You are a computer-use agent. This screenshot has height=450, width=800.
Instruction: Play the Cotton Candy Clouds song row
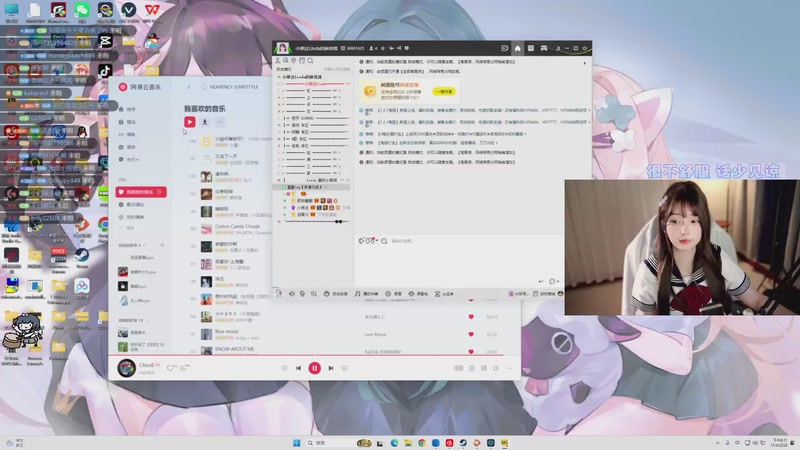click(x=237, y=229)
